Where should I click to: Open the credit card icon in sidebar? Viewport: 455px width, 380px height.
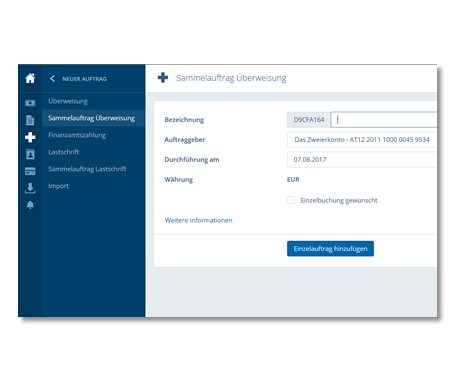click(30, 171)
